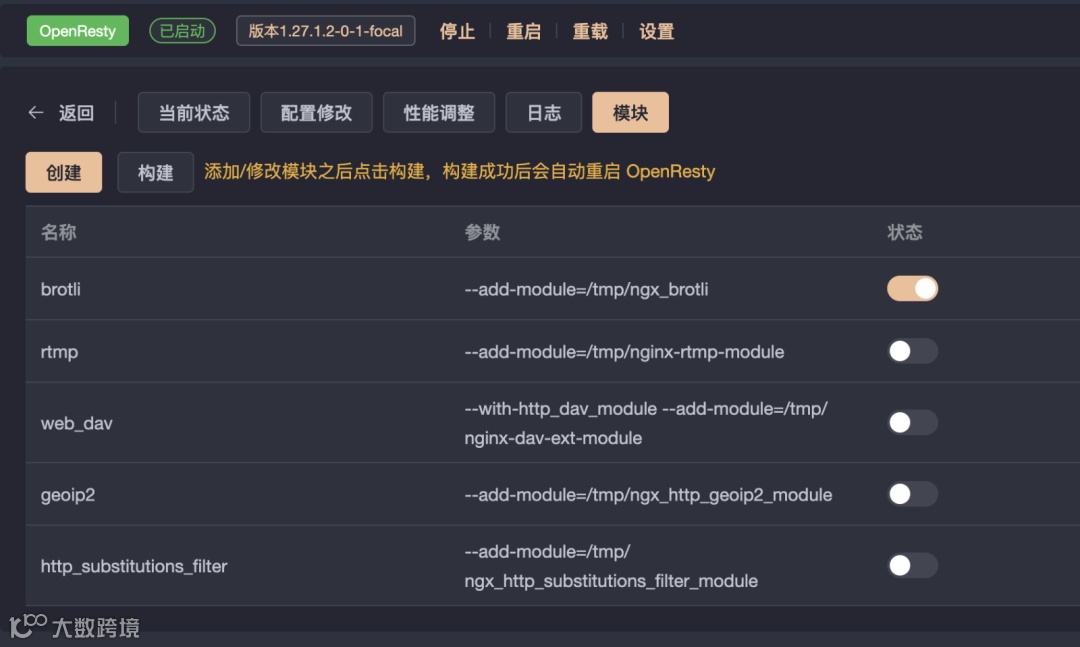
Task: Select the rtmp module name
Action: click(x=59, y=352)
